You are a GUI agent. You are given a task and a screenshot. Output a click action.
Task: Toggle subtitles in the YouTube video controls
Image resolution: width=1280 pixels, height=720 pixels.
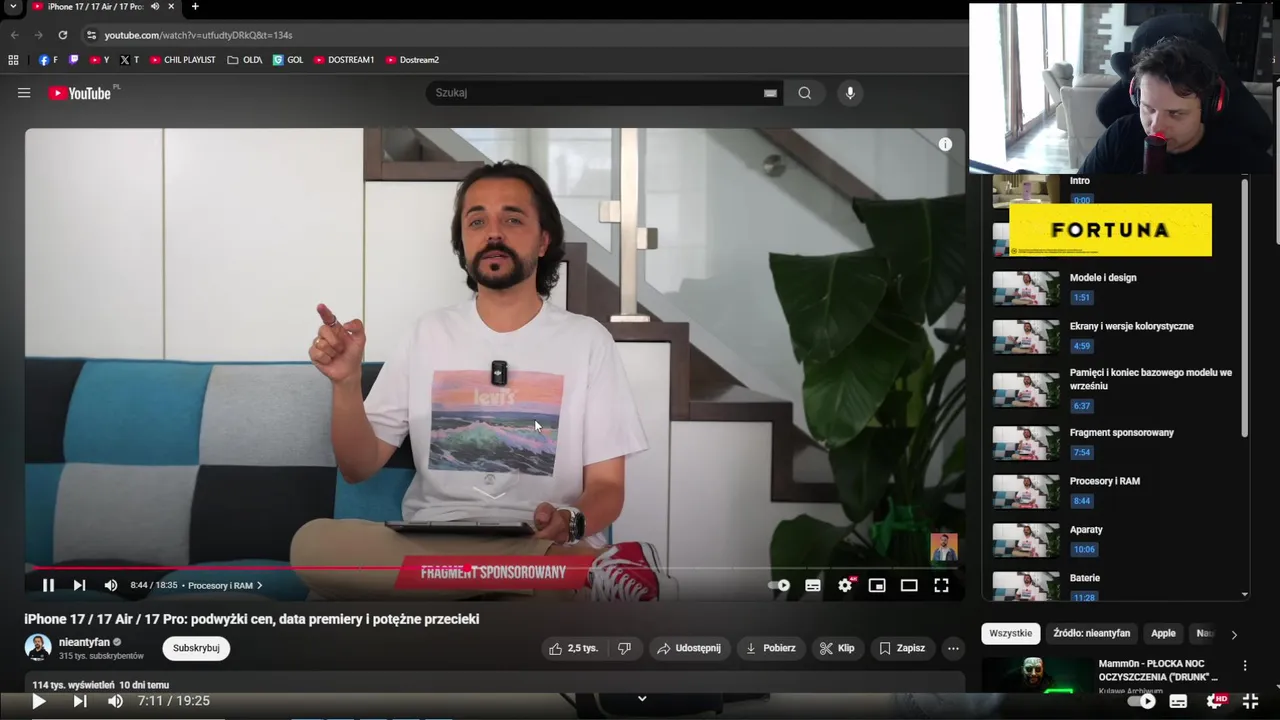[813, 585]
